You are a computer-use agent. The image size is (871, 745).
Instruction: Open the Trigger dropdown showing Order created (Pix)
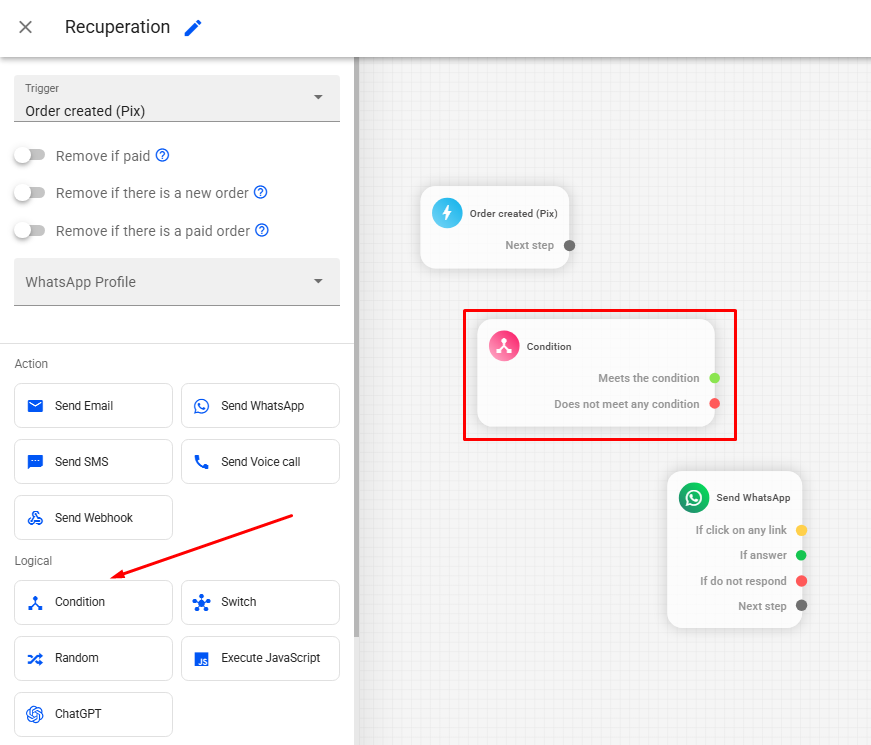177,100
